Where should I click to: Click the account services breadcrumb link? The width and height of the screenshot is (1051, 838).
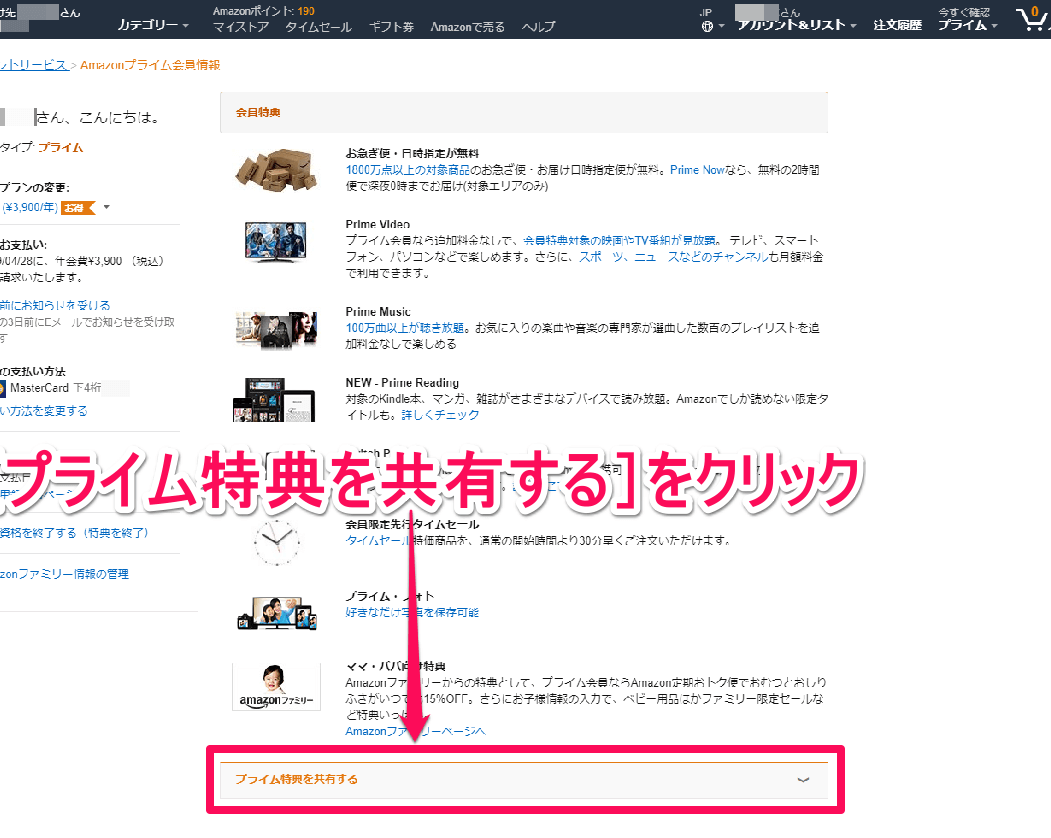tap(34, 65)
